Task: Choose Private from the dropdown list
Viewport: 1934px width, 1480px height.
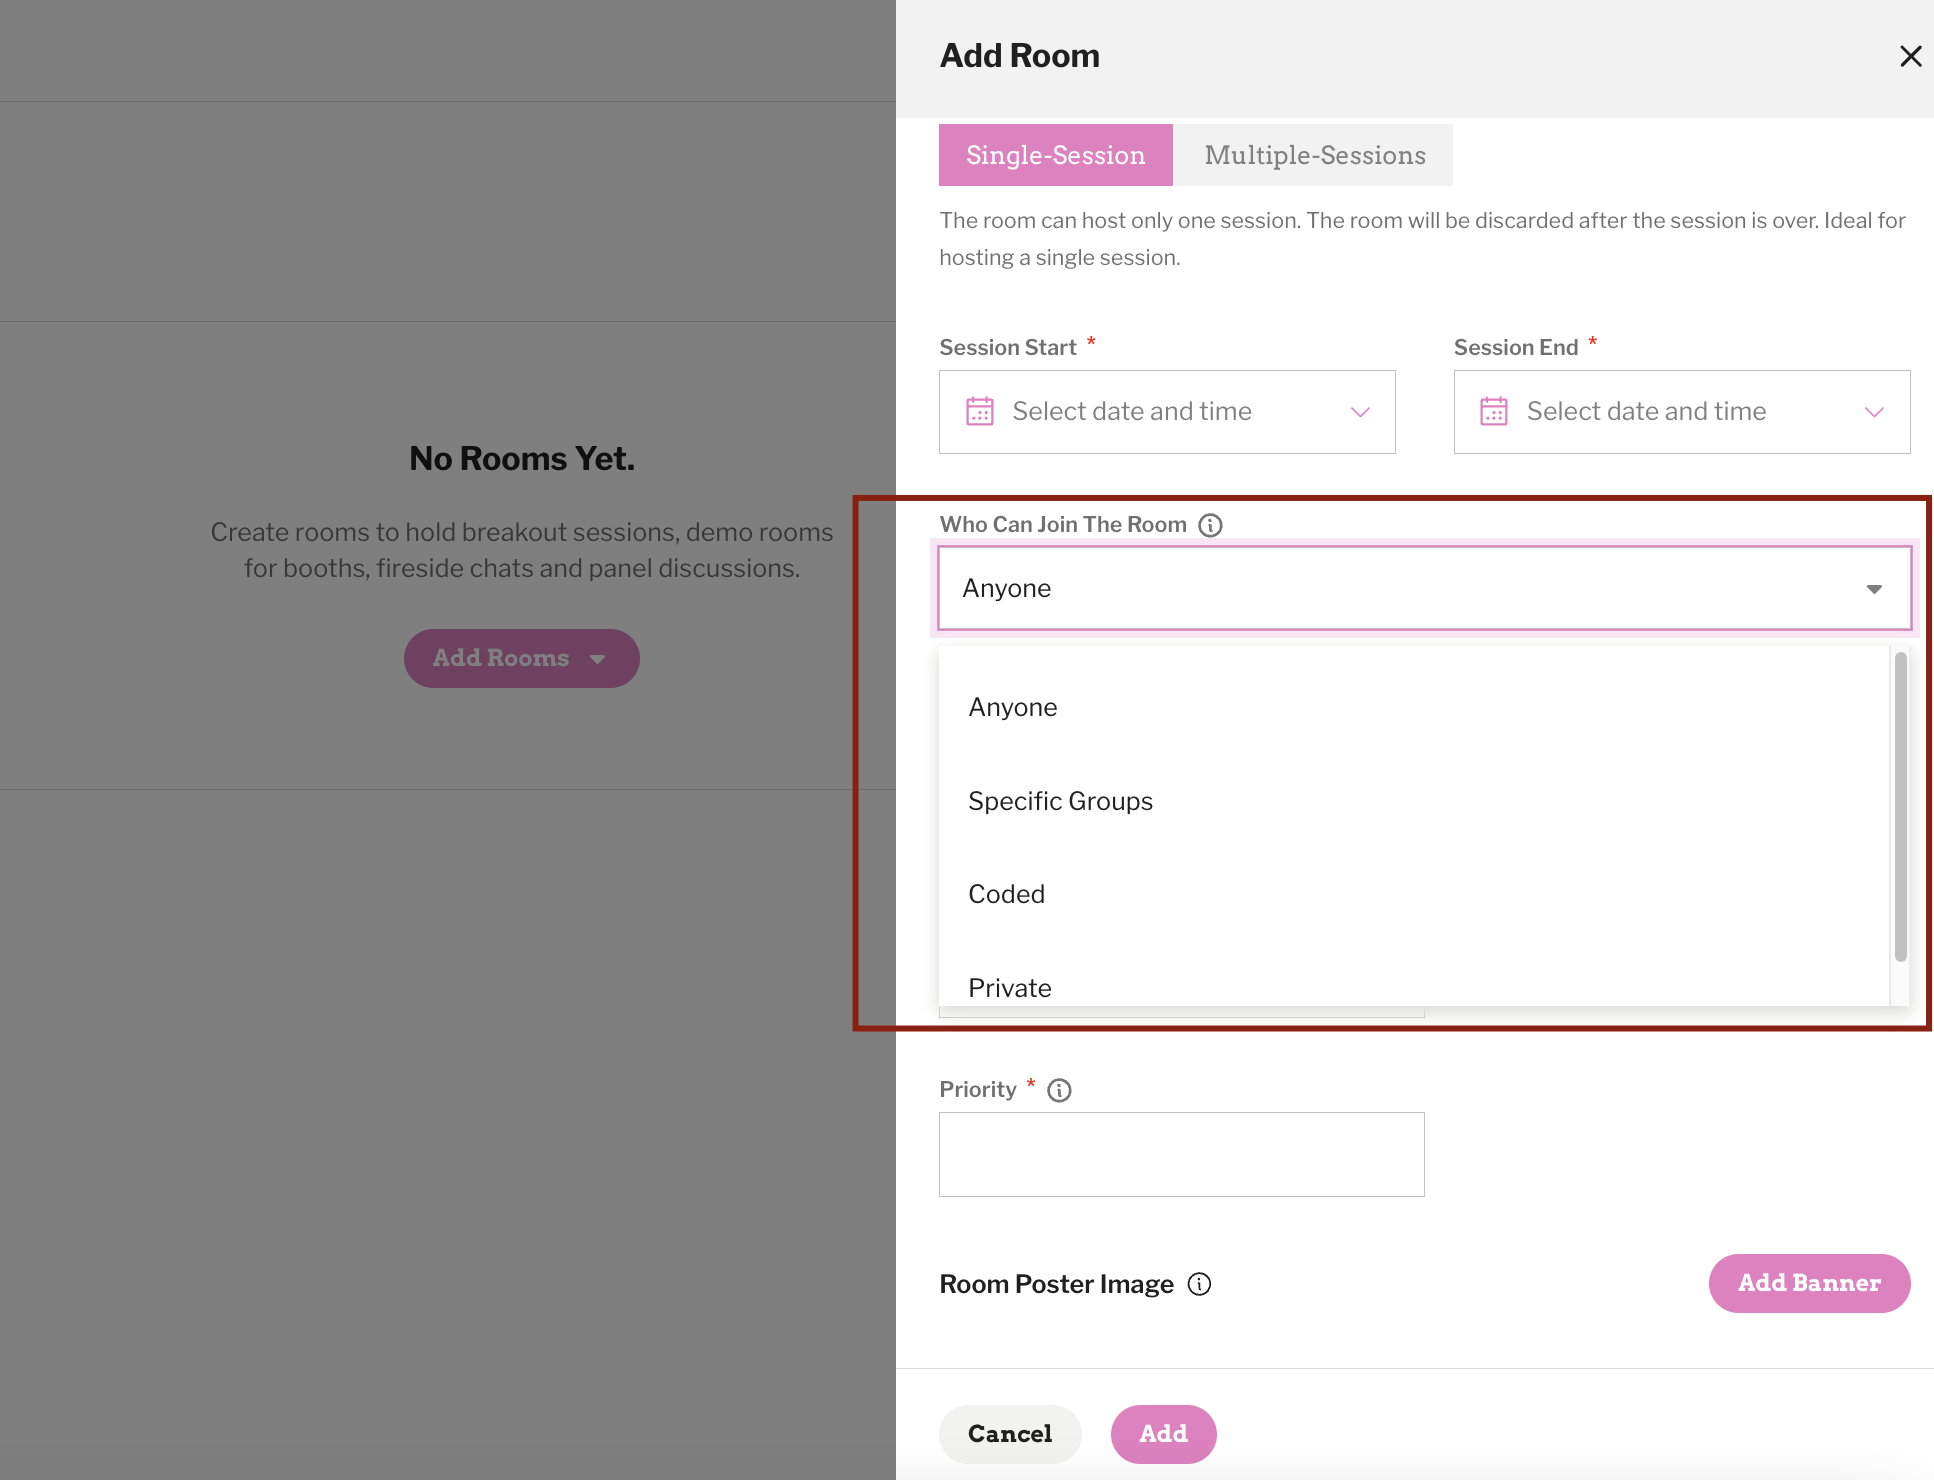Action: (1414, 976)
